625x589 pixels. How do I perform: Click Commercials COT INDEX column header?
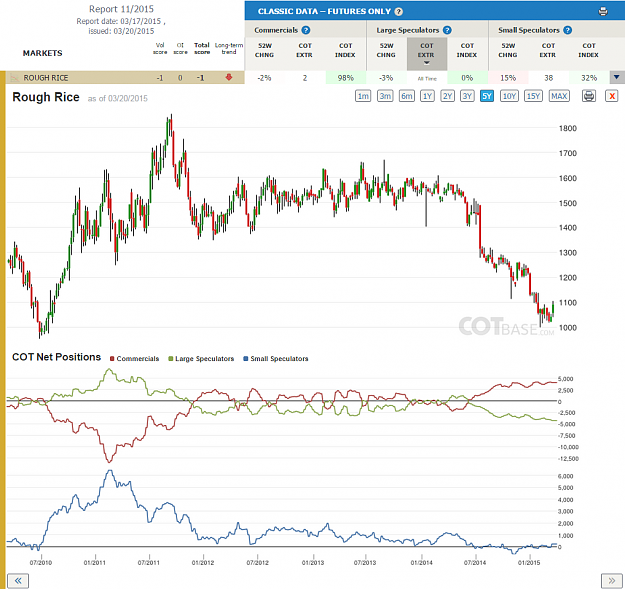(x=345, y=50)
